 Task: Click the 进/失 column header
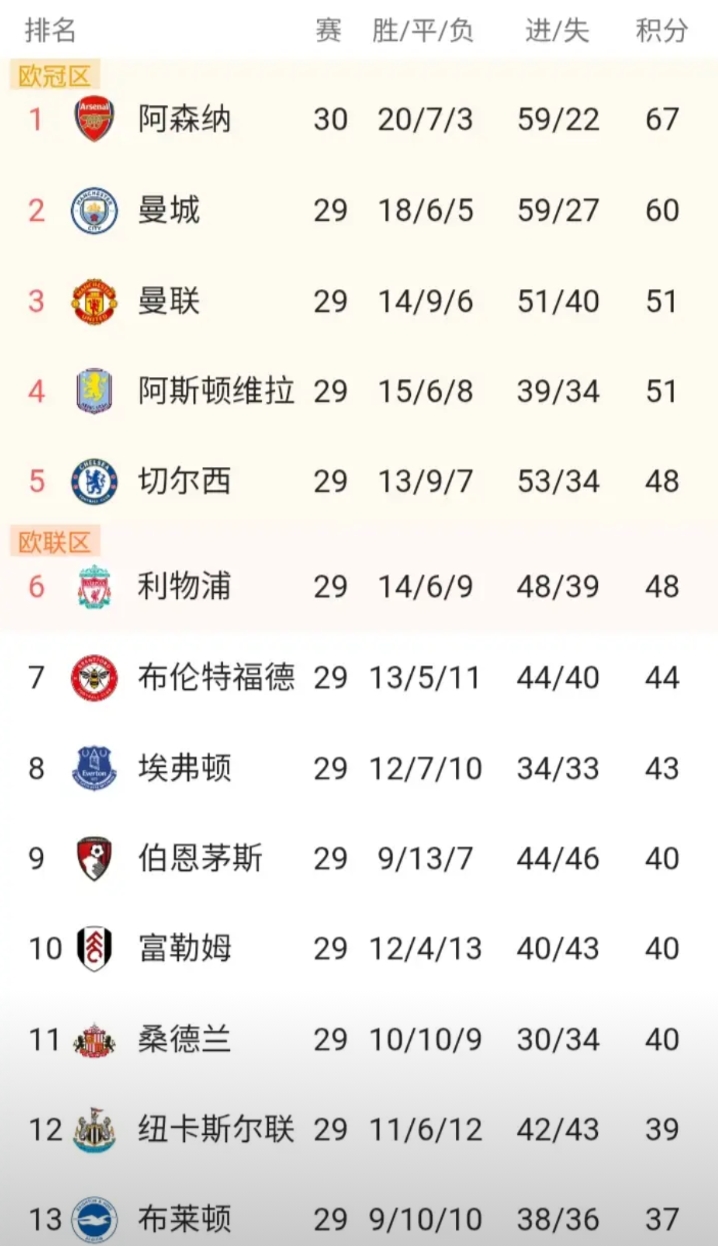click(557, 31)
